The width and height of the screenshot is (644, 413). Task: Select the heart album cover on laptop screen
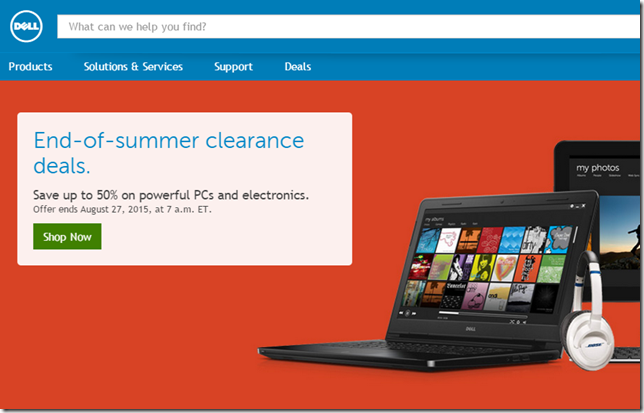pos(505,268)
